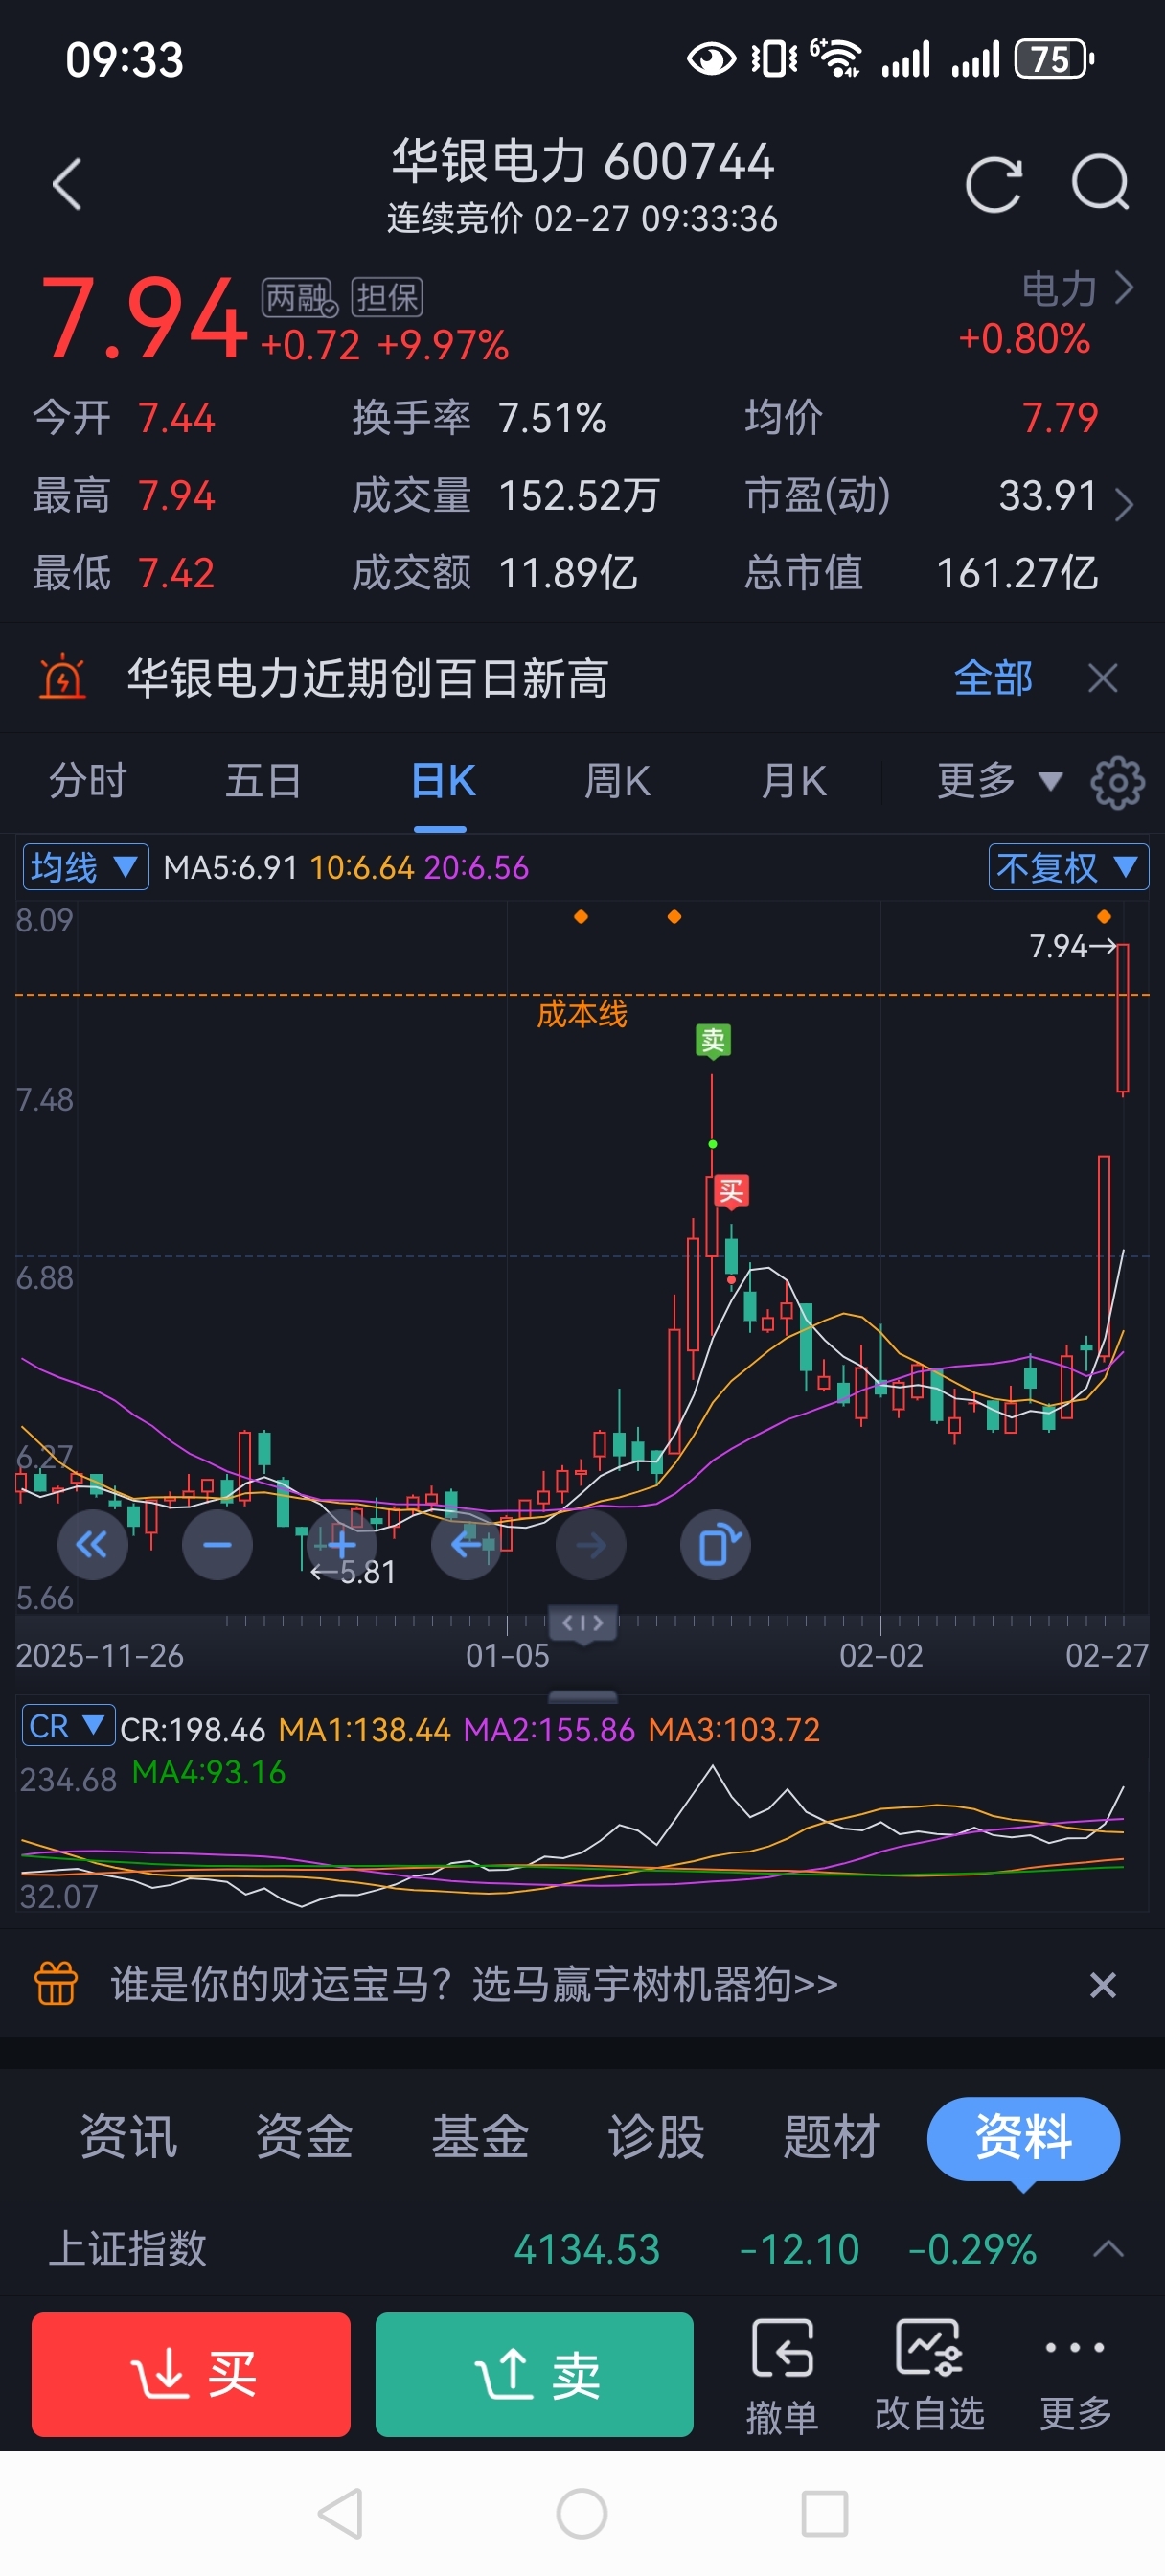Tap the green 卖 sell button
This screenshot has height=2576, width=1165.
[x=534, y=2374]
